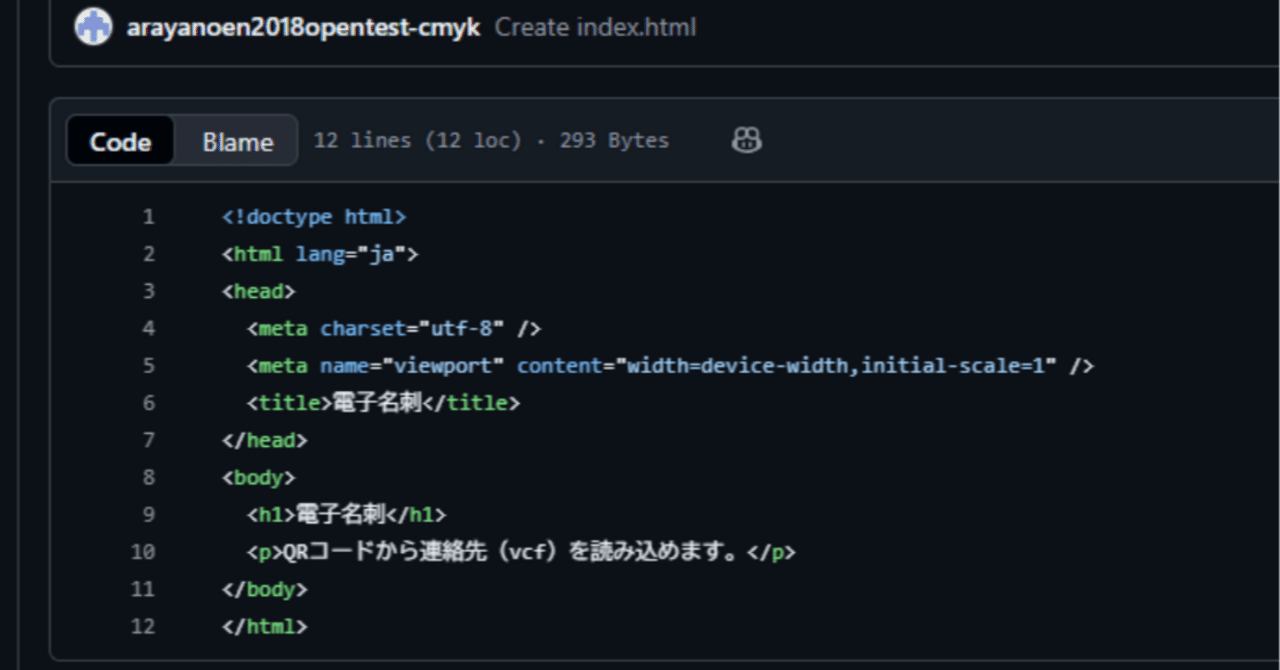Select line number 7
The height and width of the screenshot is (670, 1280).
(x=148, y=440)
